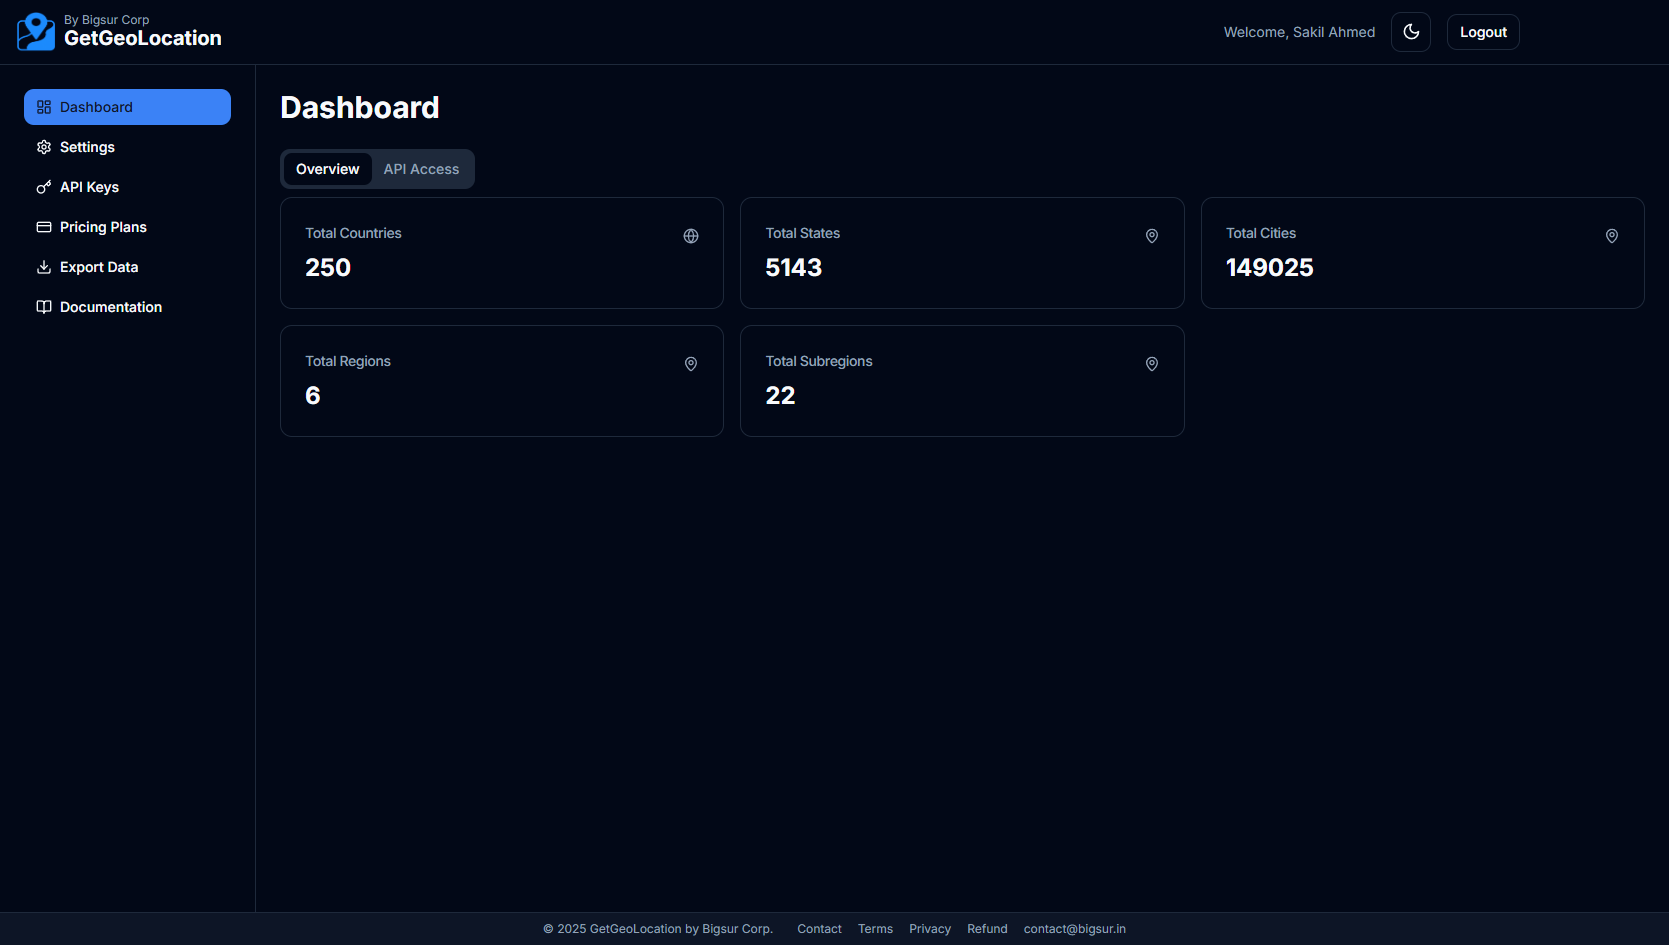This screenshot has height=945, width=1669.
Task: Click the pin icon in Total Cities card
Action: (x=1612, y=236)
